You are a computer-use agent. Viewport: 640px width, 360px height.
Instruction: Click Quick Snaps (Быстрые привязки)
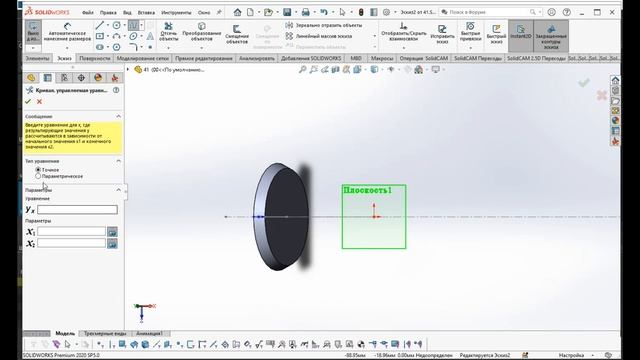click(x=470, y=32)
